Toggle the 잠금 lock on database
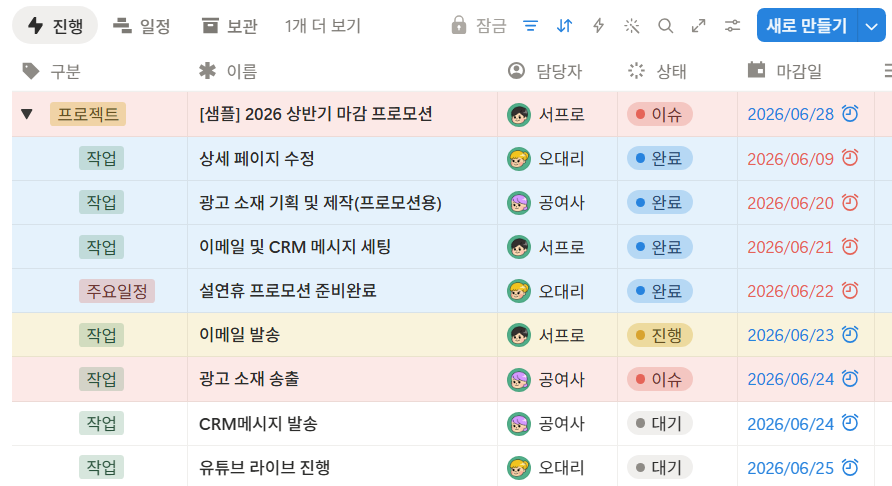Image resolution: width=892 pixels, height=486 pixels. (478, 26)
